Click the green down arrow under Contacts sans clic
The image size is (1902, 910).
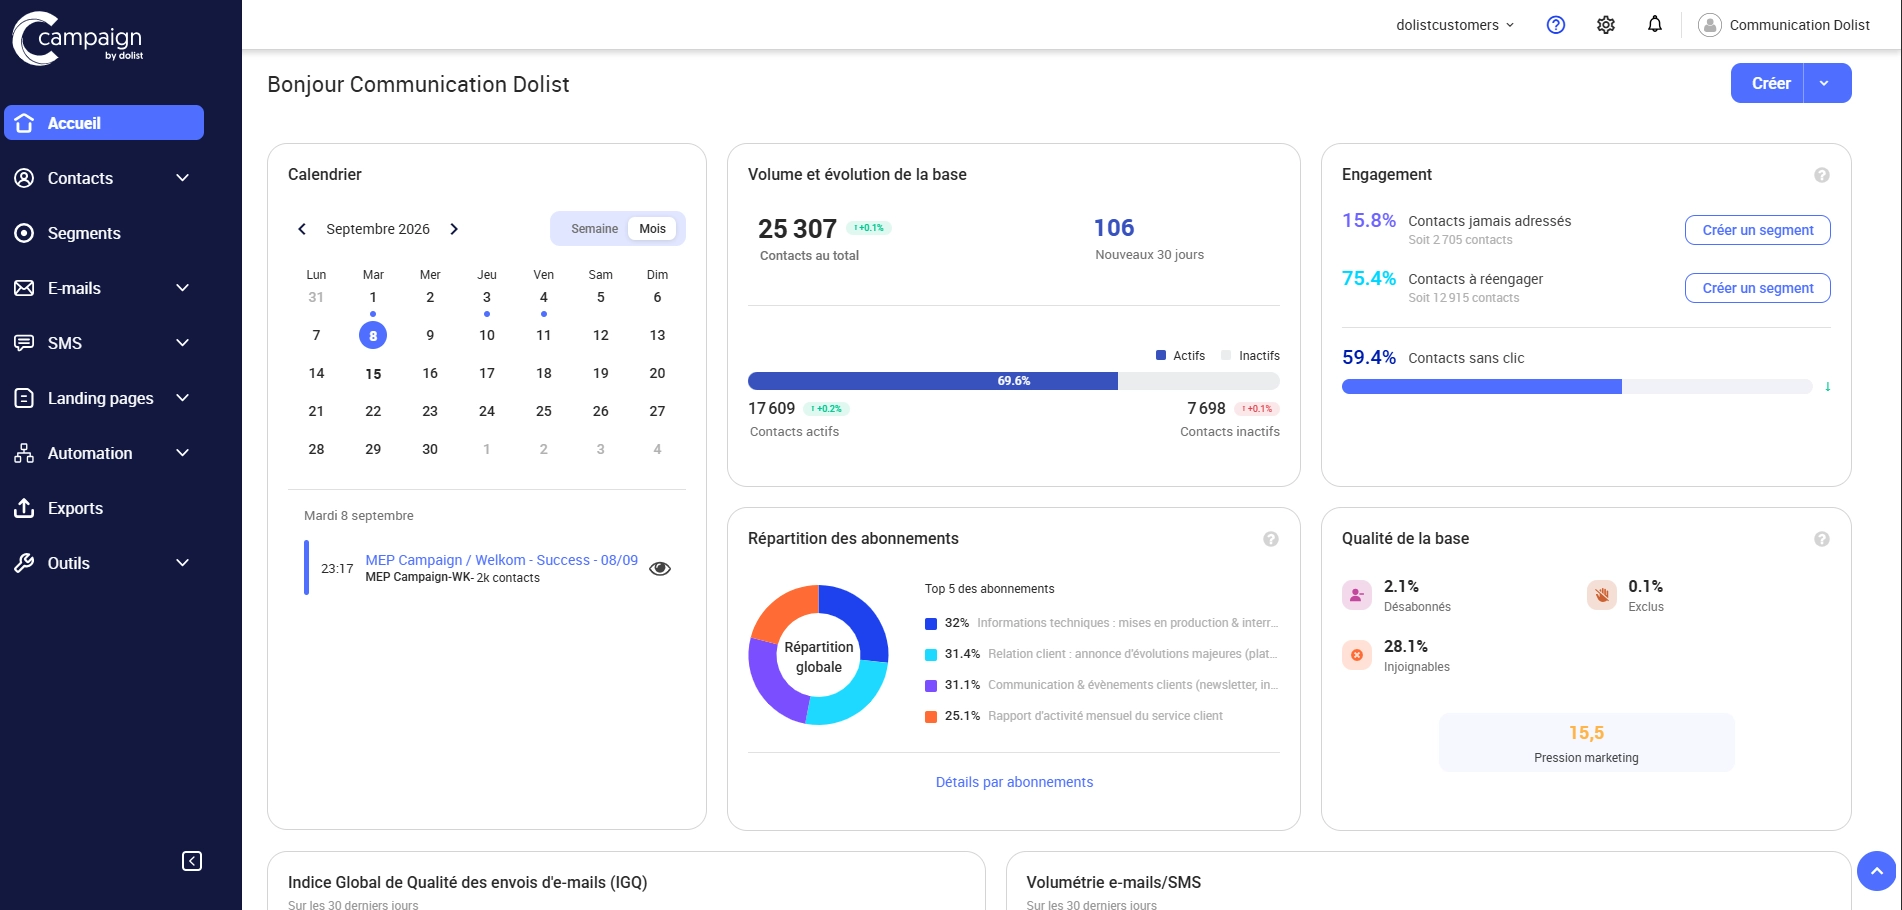tap(1828, 386)
